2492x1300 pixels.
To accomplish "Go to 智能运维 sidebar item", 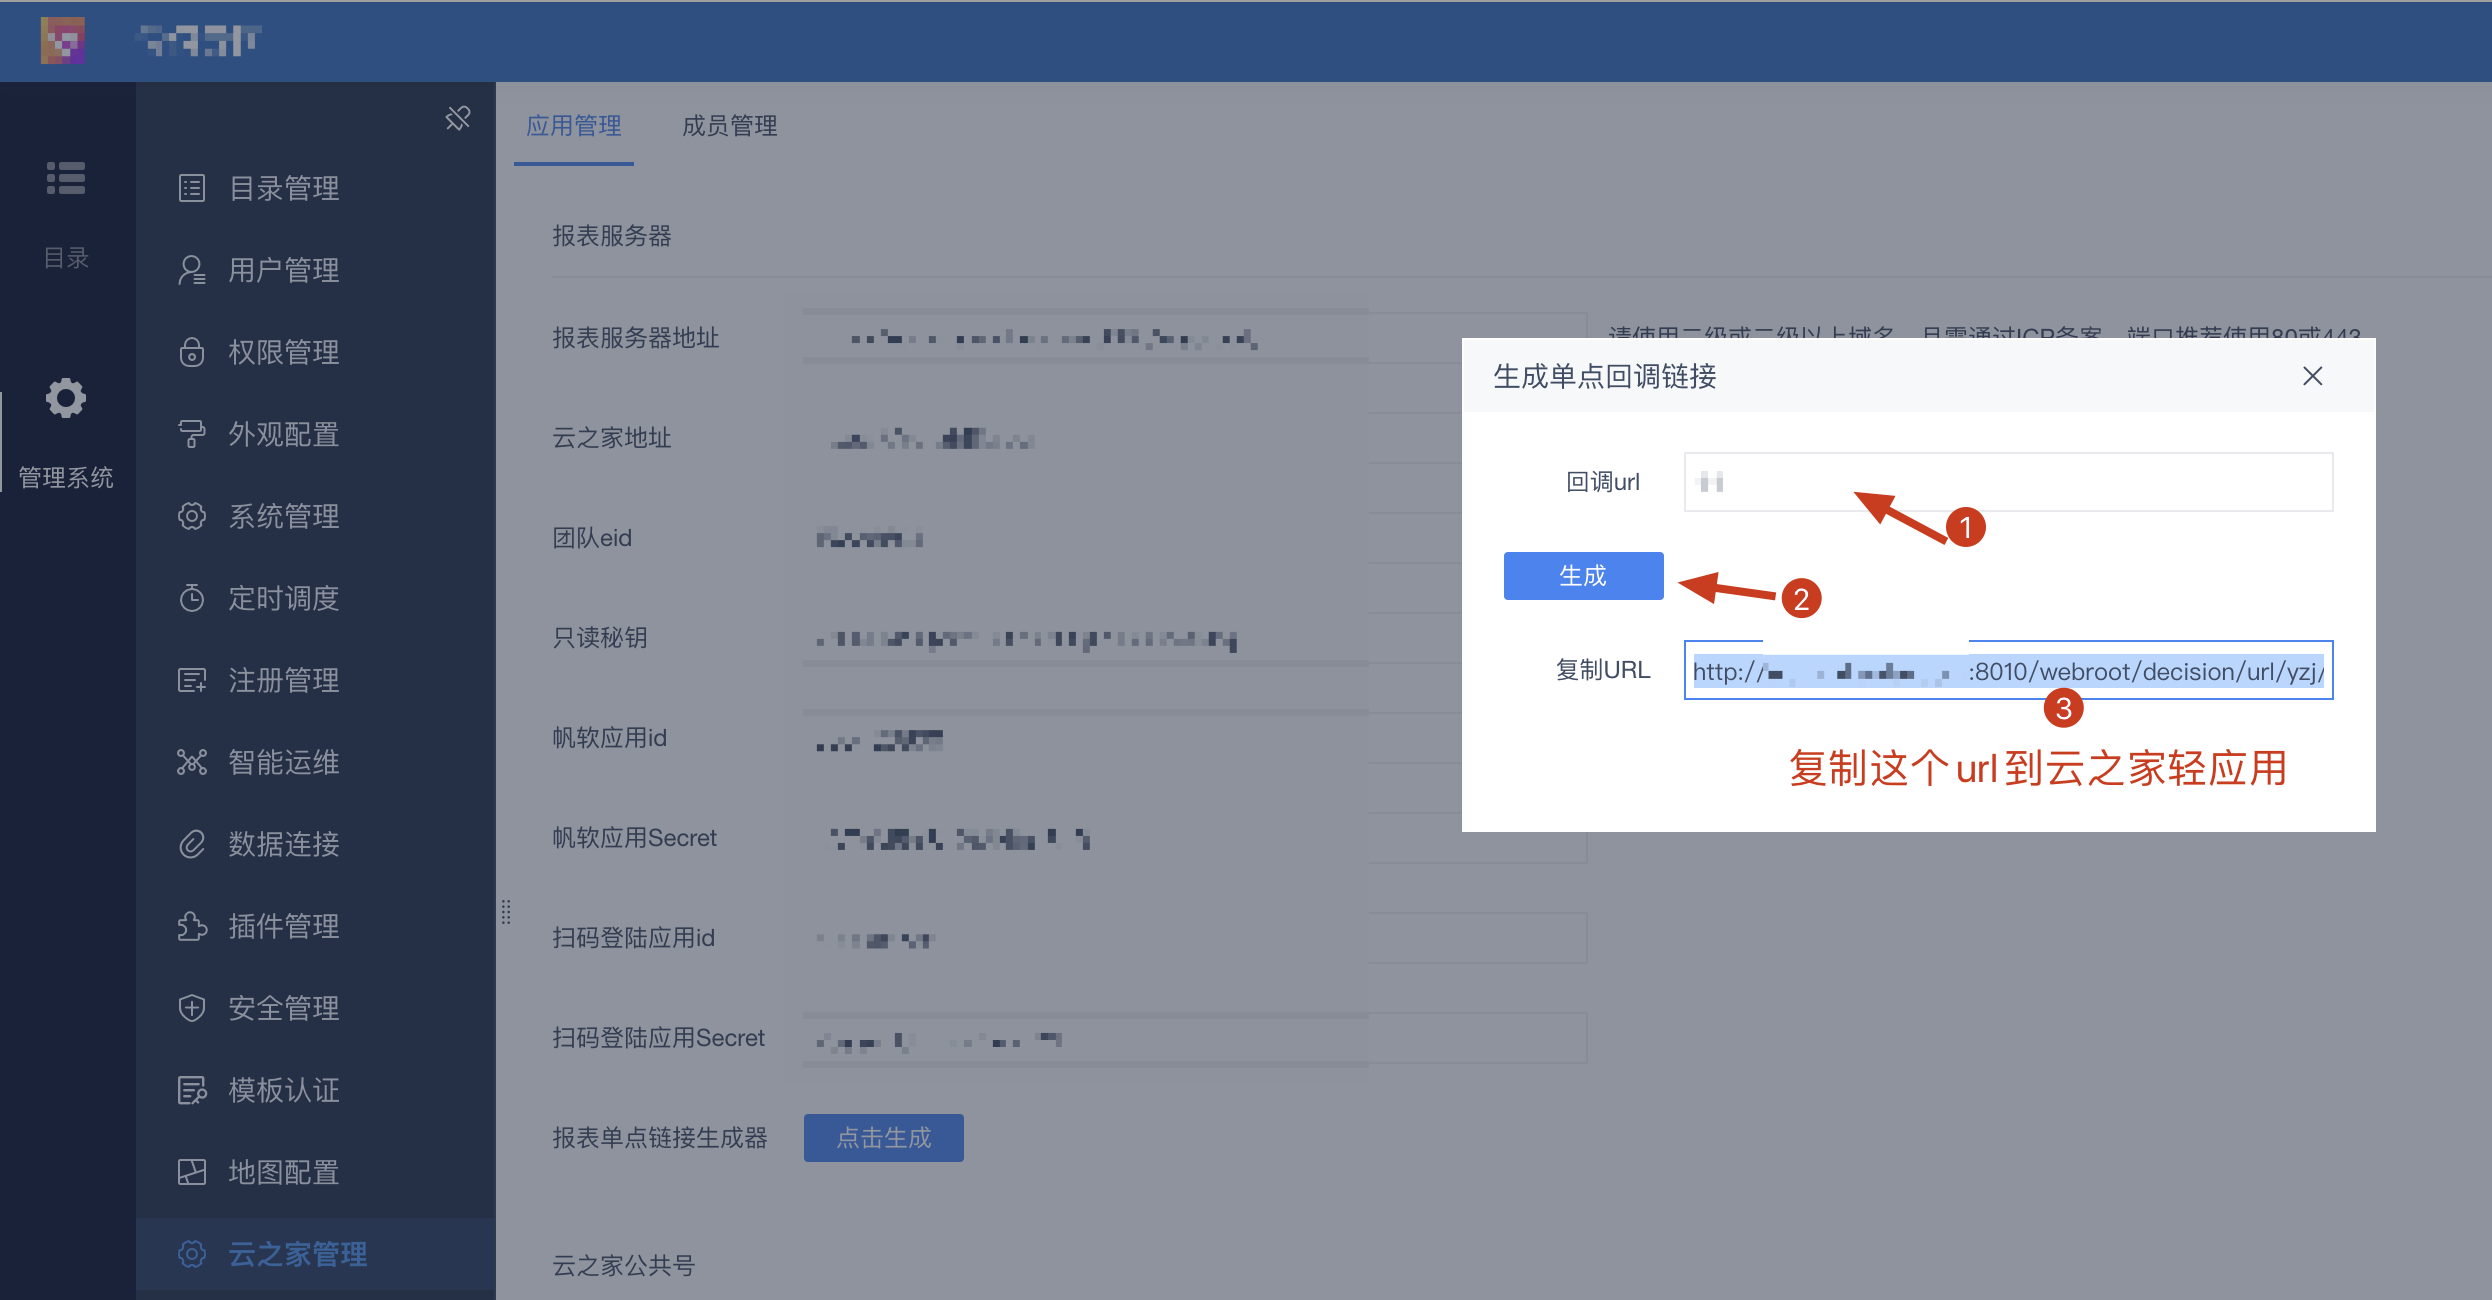I will (284, 762).
